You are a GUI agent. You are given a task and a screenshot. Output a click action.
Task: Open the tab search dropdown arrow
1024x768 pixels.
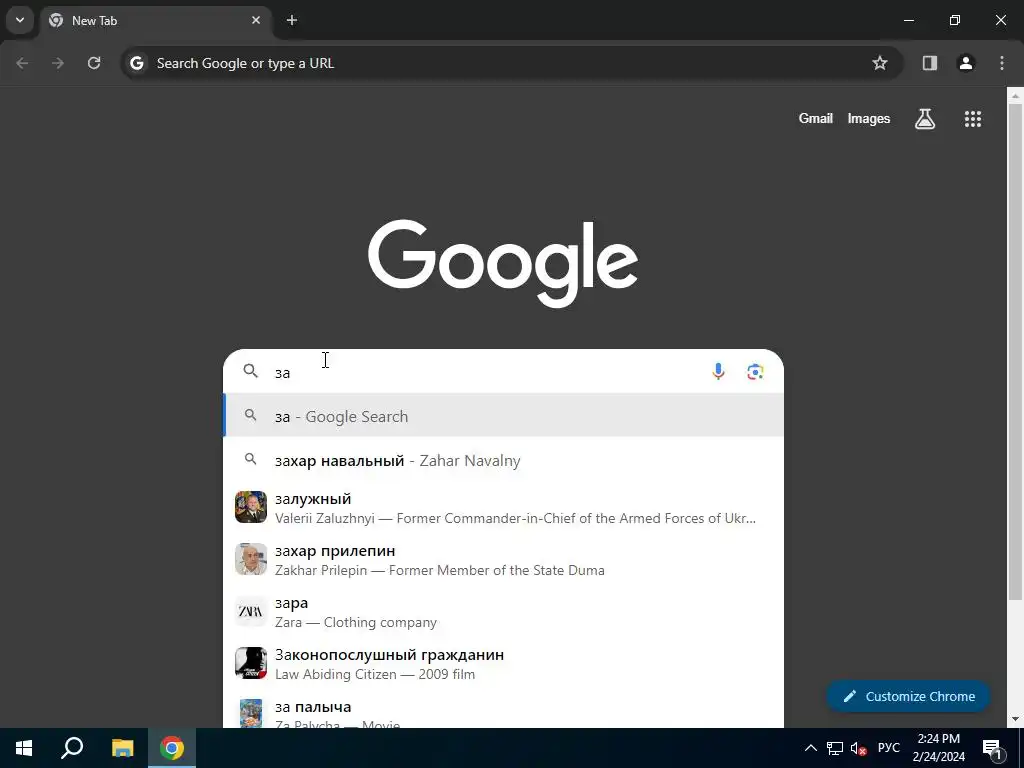20,20
